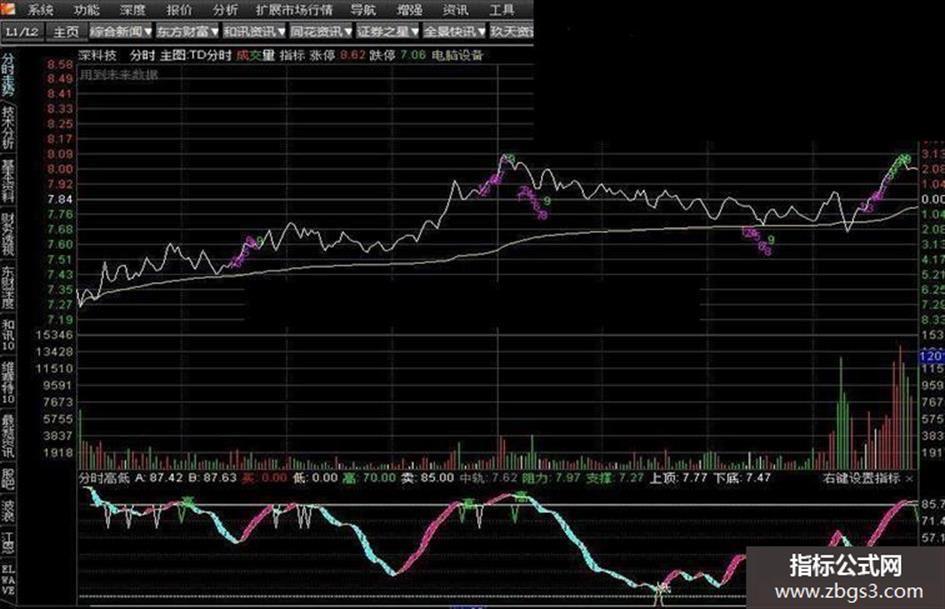This screenshot has height=609, width=945.
Task: Select the 东财深度 sidebar tab
Action: tap(8, 287)
